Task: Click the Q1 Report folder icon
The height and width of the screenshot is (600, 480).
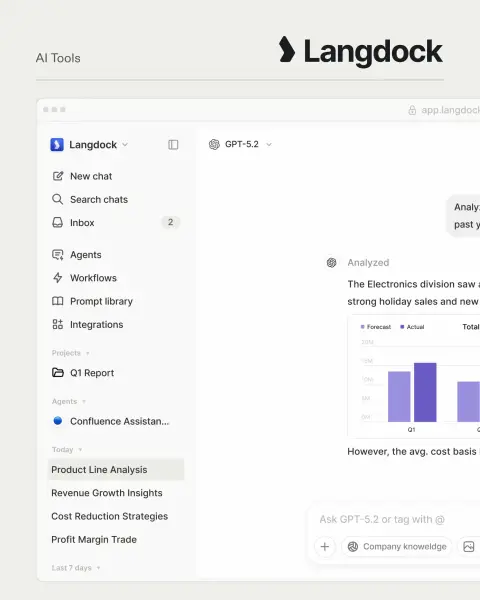Action: [57, 373]
